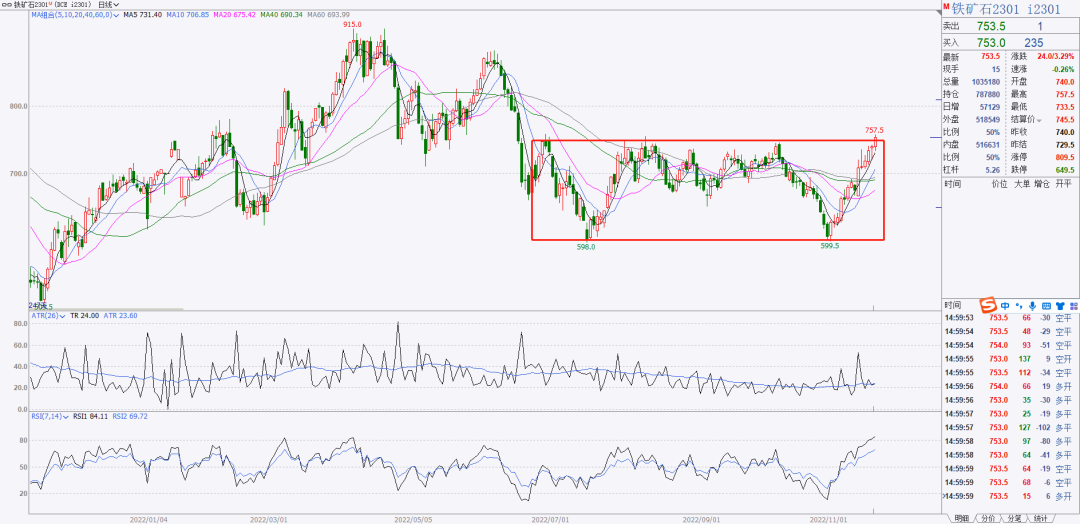Click the Sogou microphone voice input icon
The height and width of the screenshot is (524, 1080).
pos(1032,305)
